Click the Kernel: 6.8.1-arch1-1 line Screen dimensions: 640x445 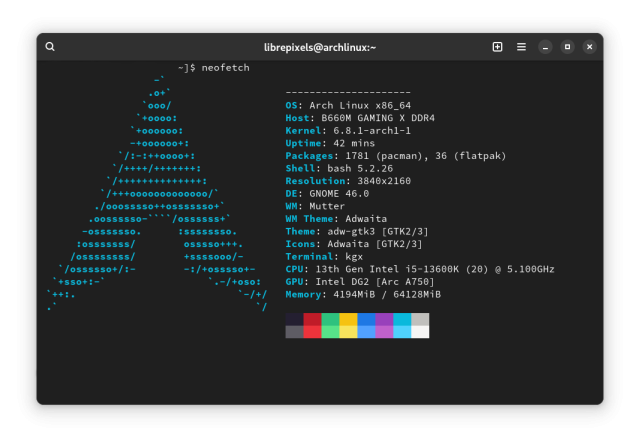(x=348, y=131)
